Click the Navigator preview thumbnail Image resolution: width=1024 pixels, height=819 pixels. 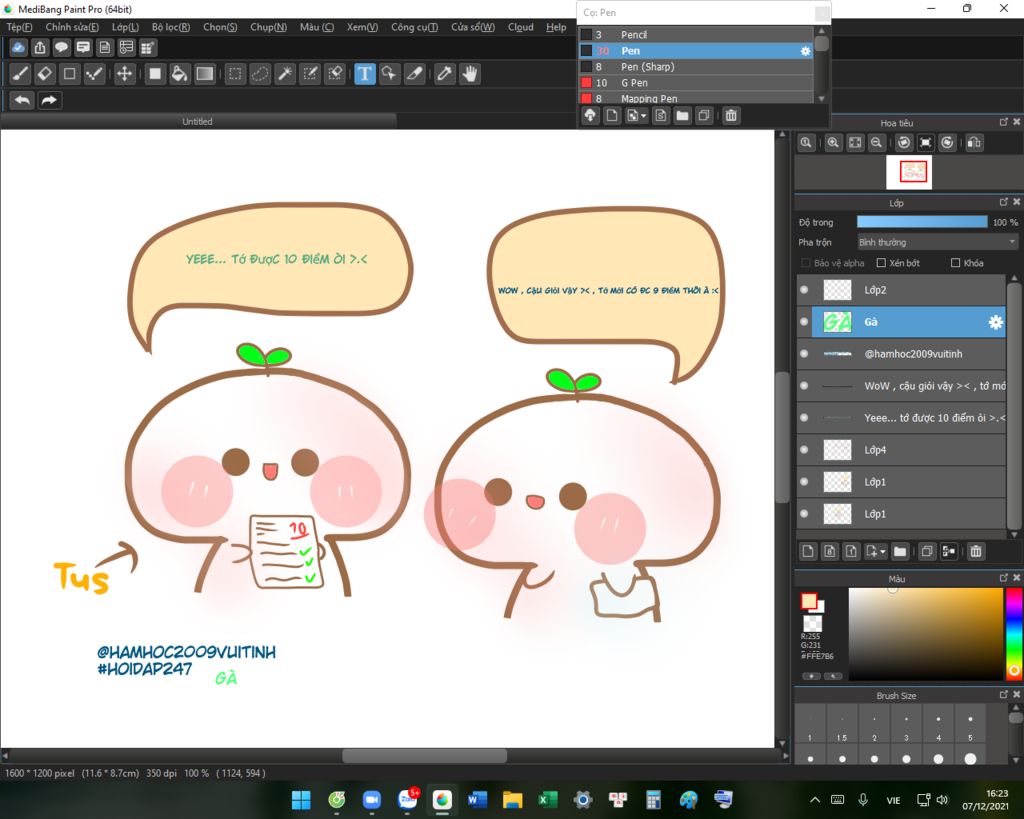(908, 172)
